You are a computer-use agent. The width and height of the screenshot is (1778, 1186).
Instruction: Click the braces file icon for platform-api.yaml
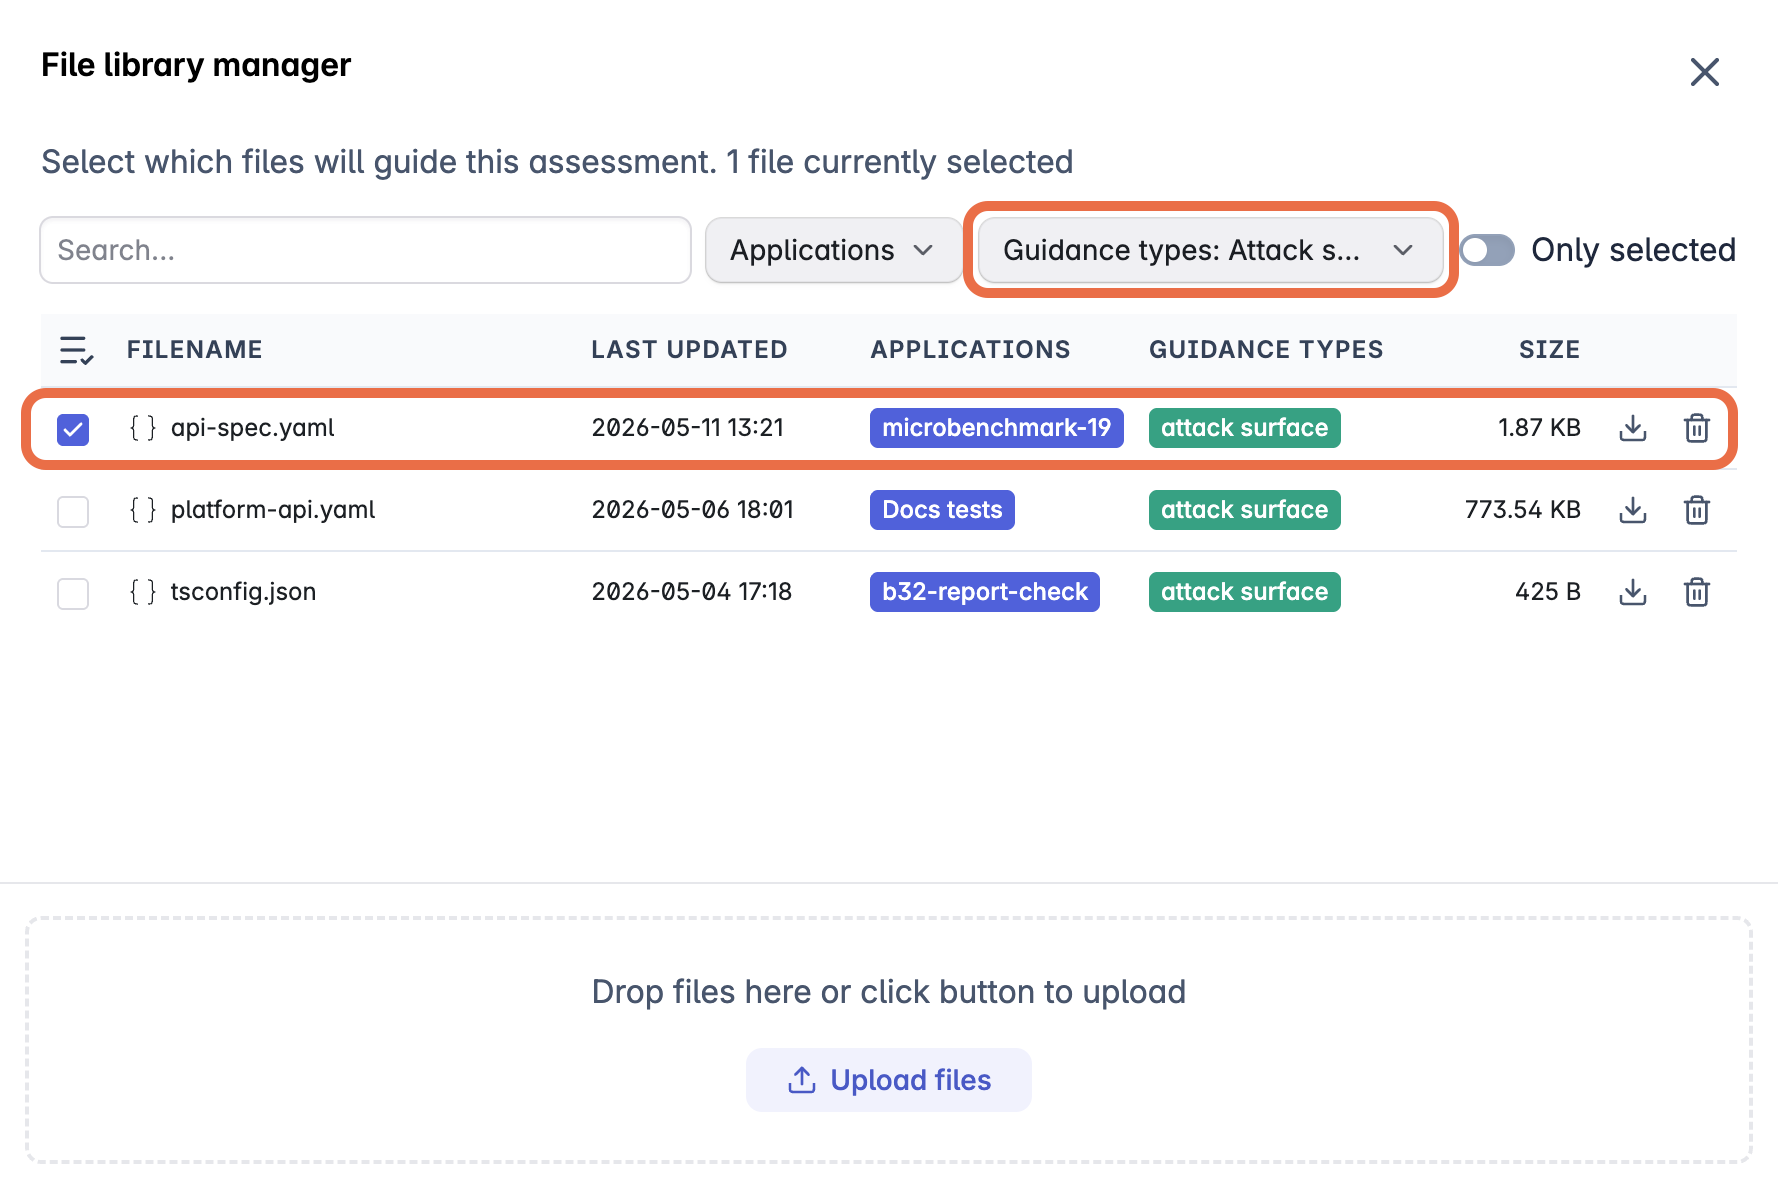(x=143, y=510)
